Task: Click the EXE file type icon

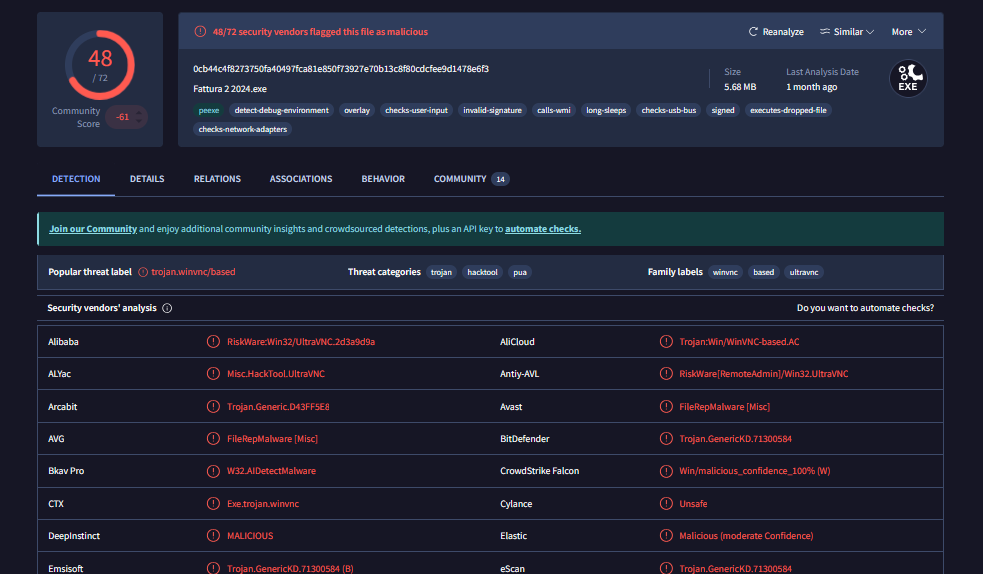Action: (x=908, y=78)
